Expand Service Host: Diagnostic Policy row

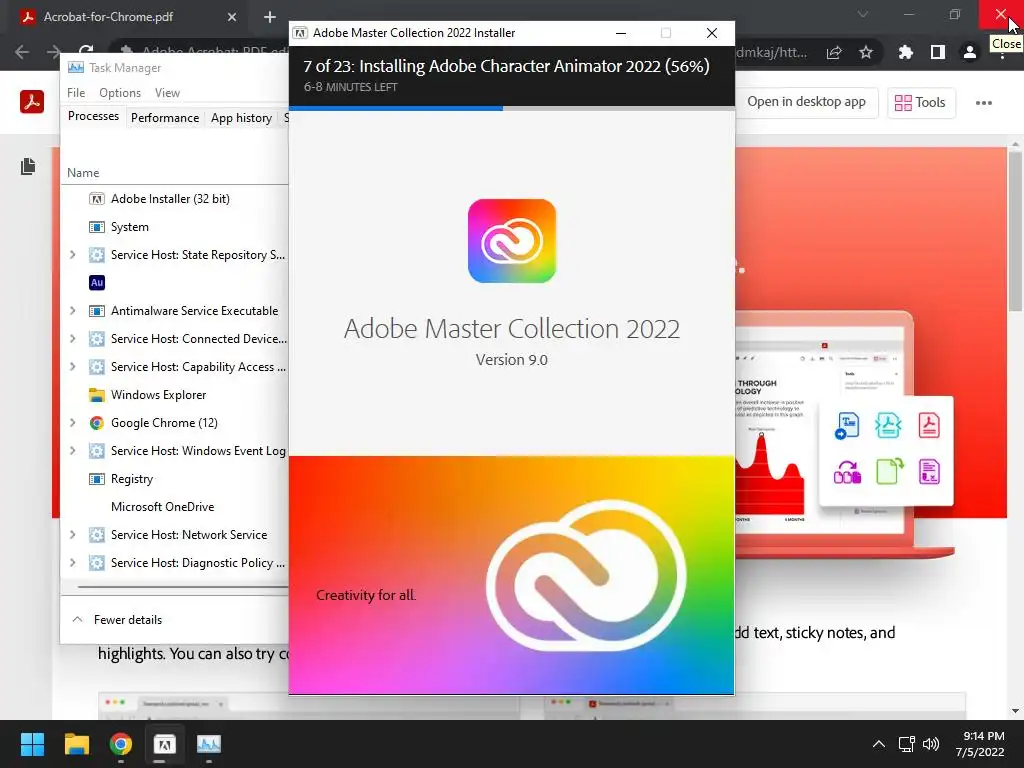[72, 563]
